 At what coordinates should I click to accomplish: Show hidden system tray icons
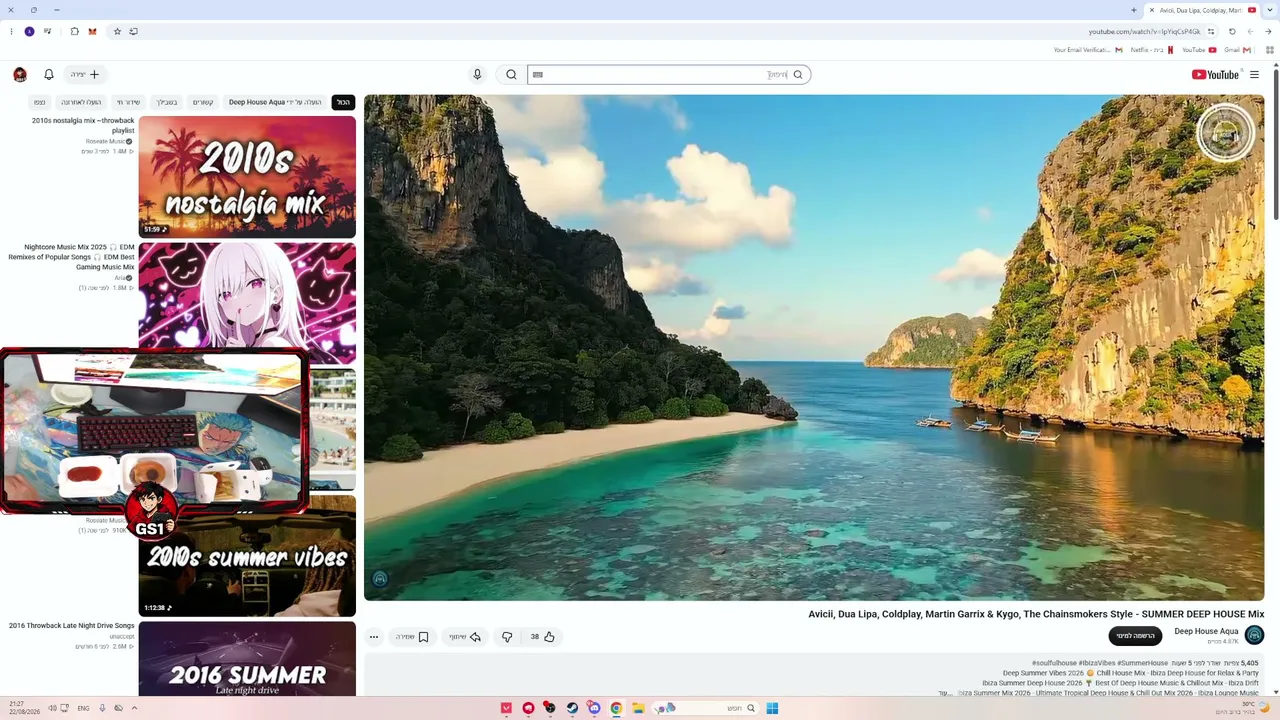134,708
